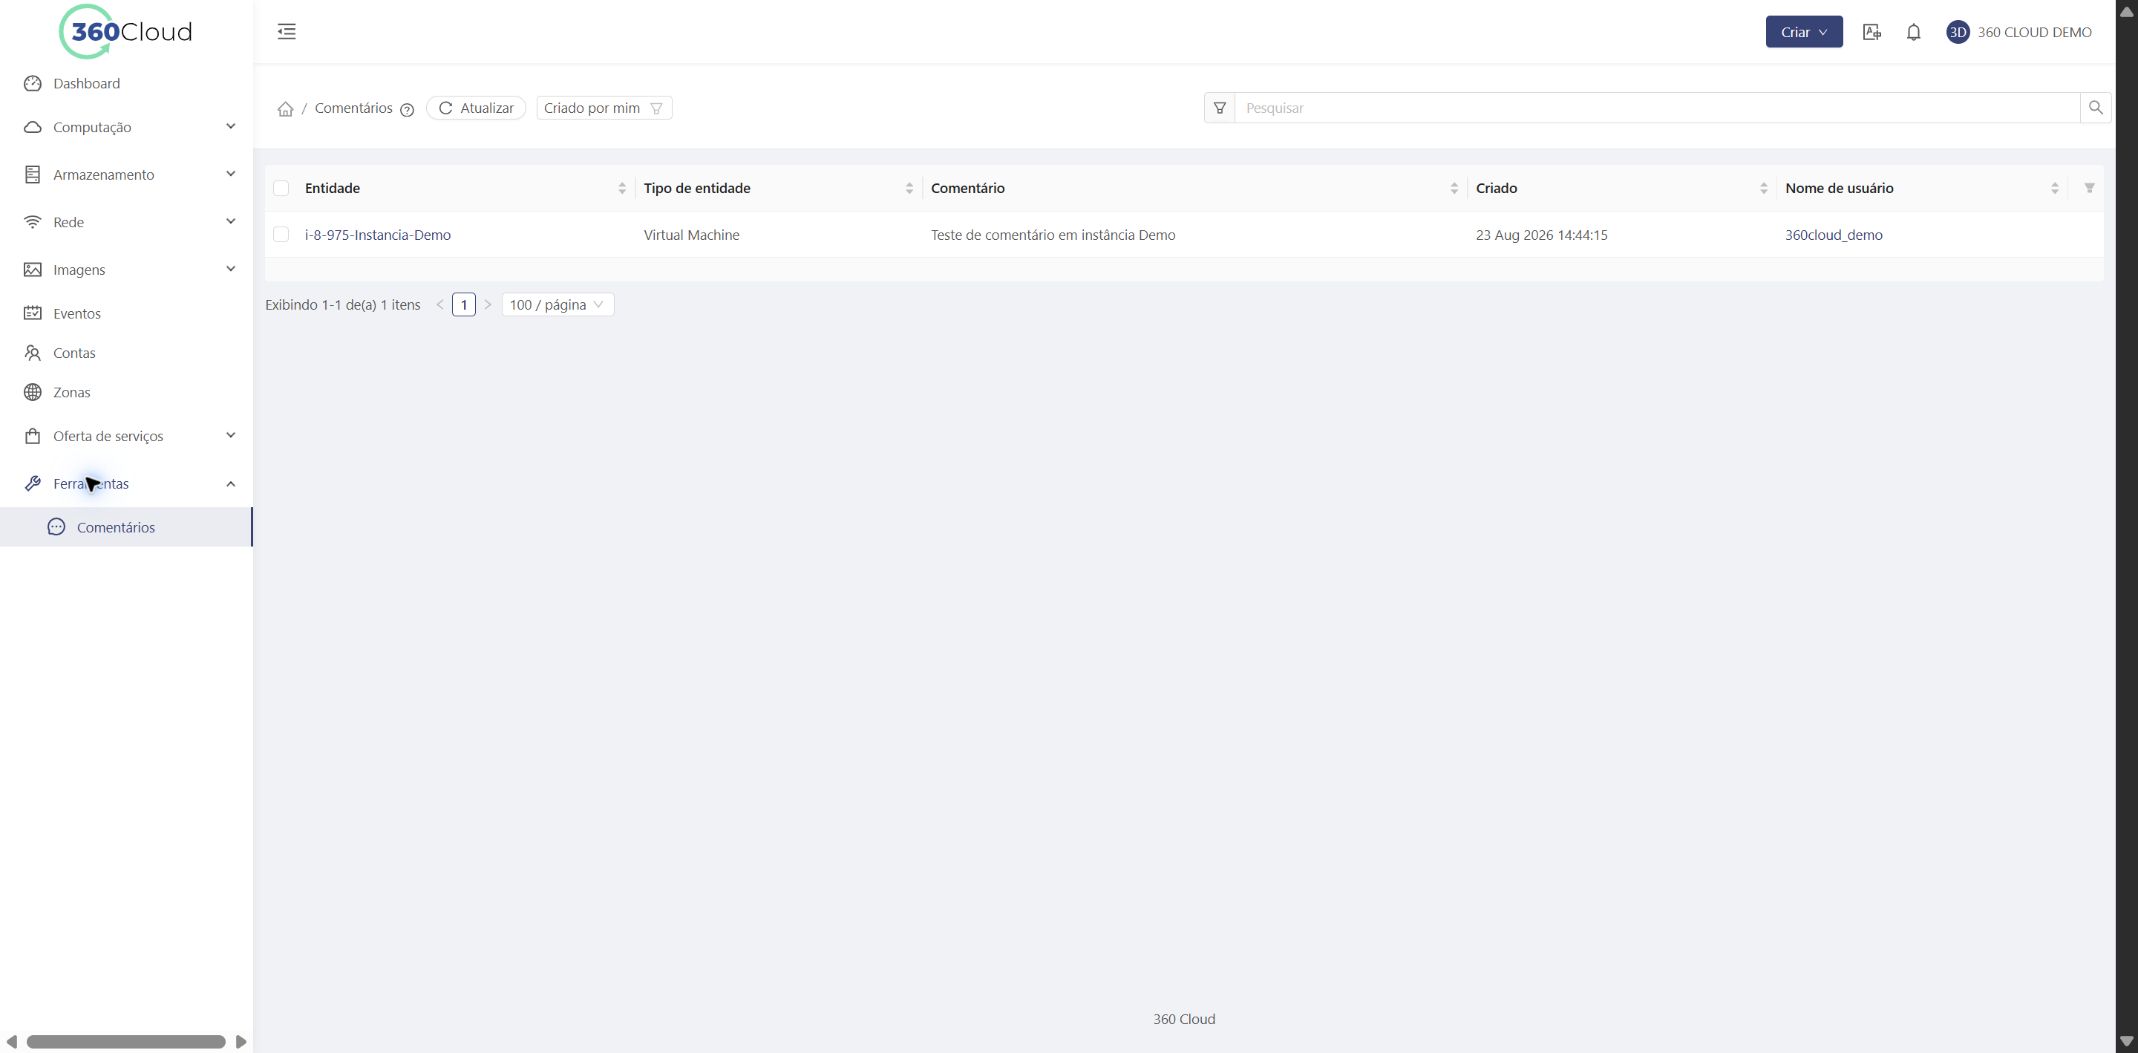Open the notifications bell
Image resolution: width=2138 pixels, height=1053 pixels.
(1913, 32)
